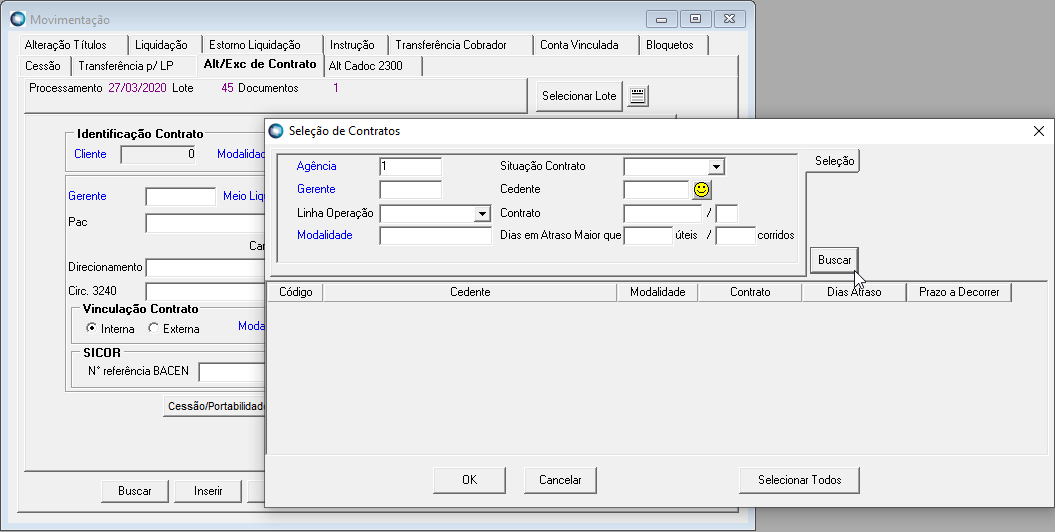The width and height of the screenshot is (1055, 532).
Task: Click the dias úteis input field
Action: click(x=648, y=235)
